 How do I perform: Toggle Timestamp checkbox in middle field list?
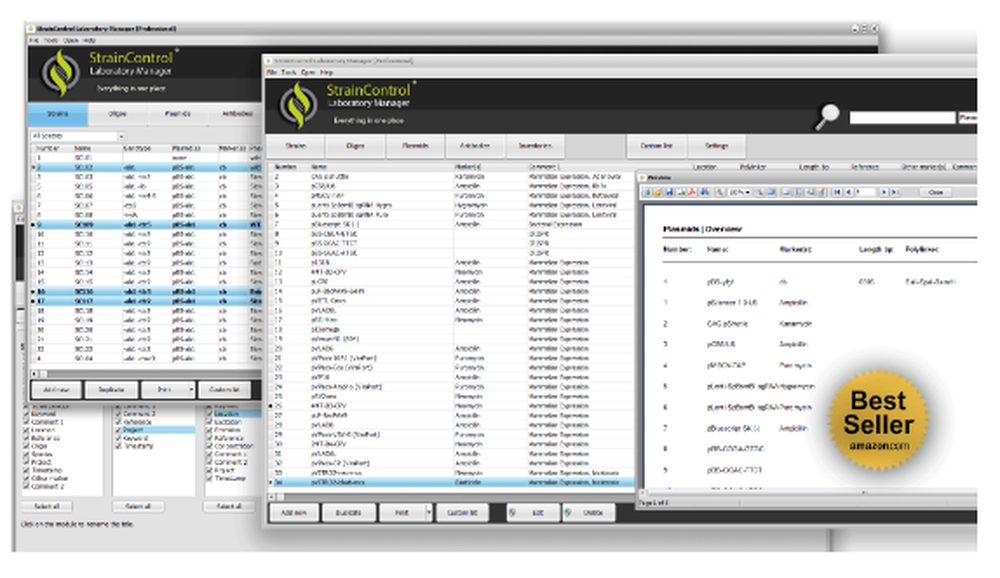coord(119,446)
